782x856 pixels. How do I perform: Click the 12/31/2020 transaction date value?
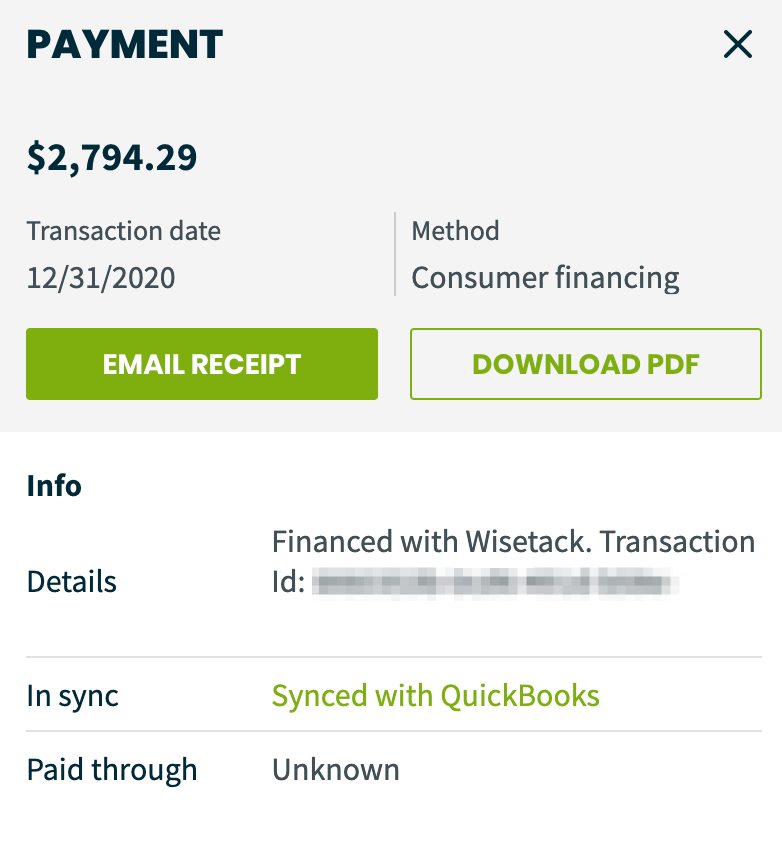tap(101, 278)
